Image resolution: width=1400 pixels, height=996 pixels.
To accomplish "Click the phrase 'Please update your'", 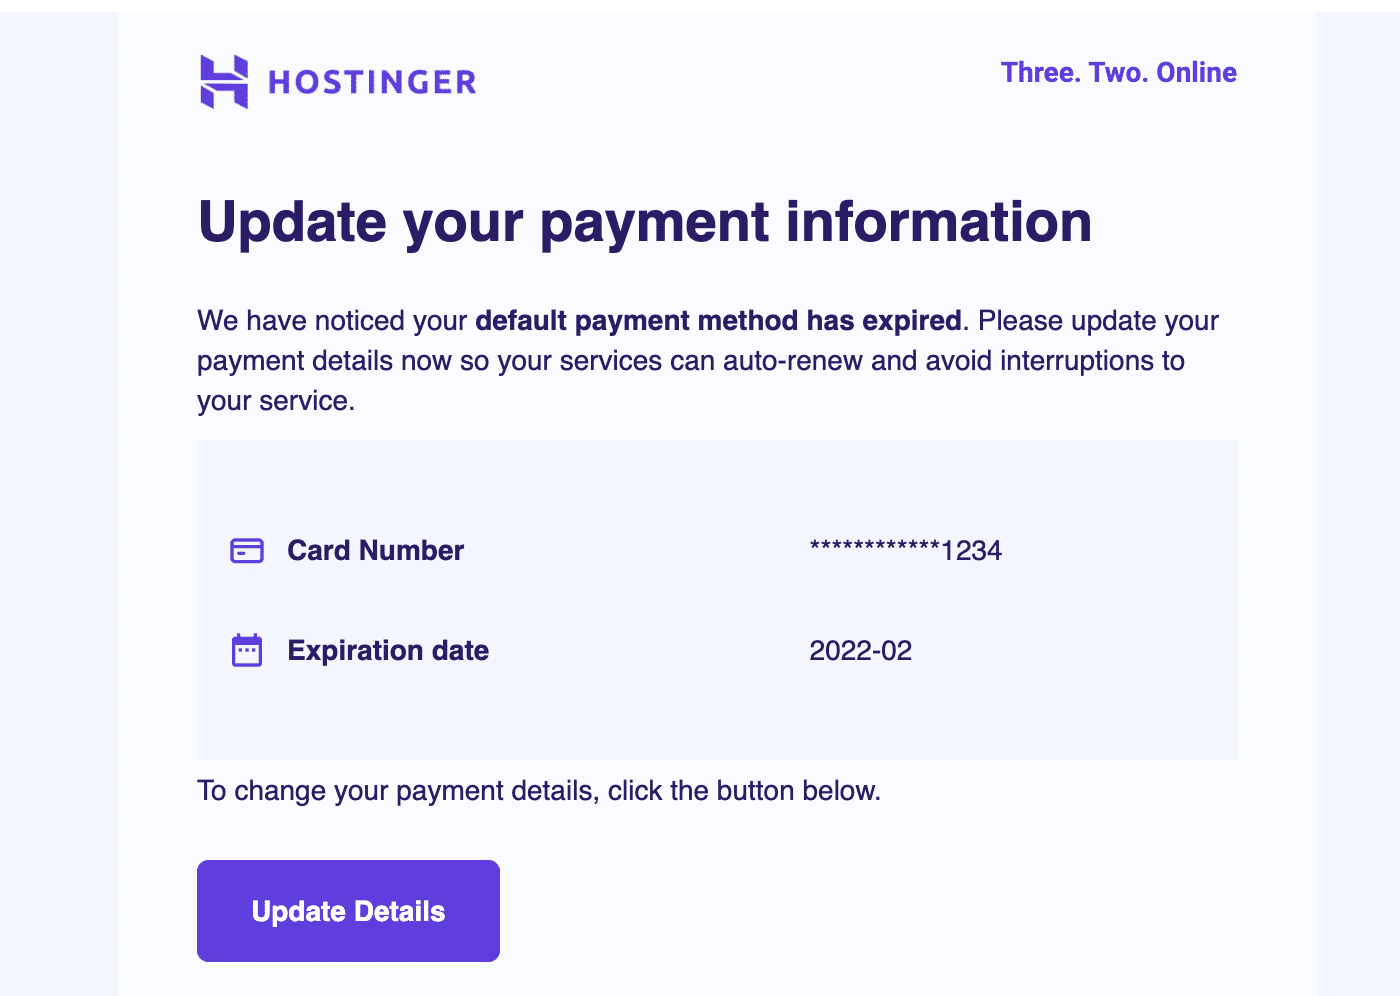I will point(1098,321).
